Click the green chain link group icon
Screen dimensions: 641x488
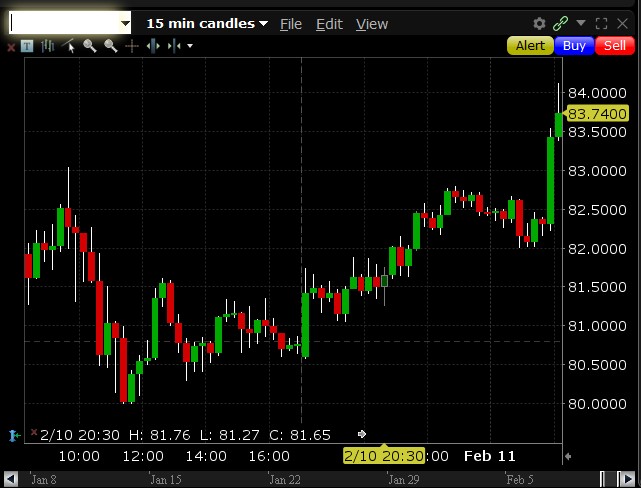(560, 24)
